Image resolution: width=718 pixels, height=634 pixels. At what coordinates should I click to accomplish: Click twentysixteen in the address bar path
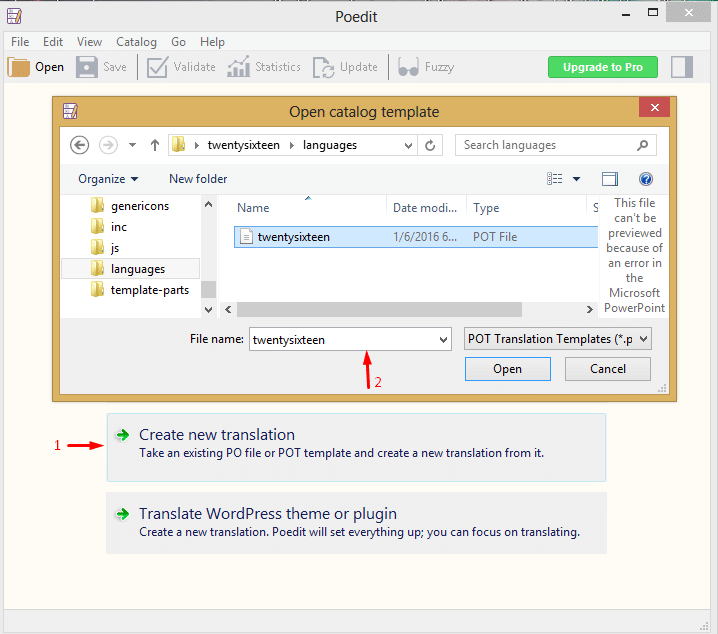(244, 145)
